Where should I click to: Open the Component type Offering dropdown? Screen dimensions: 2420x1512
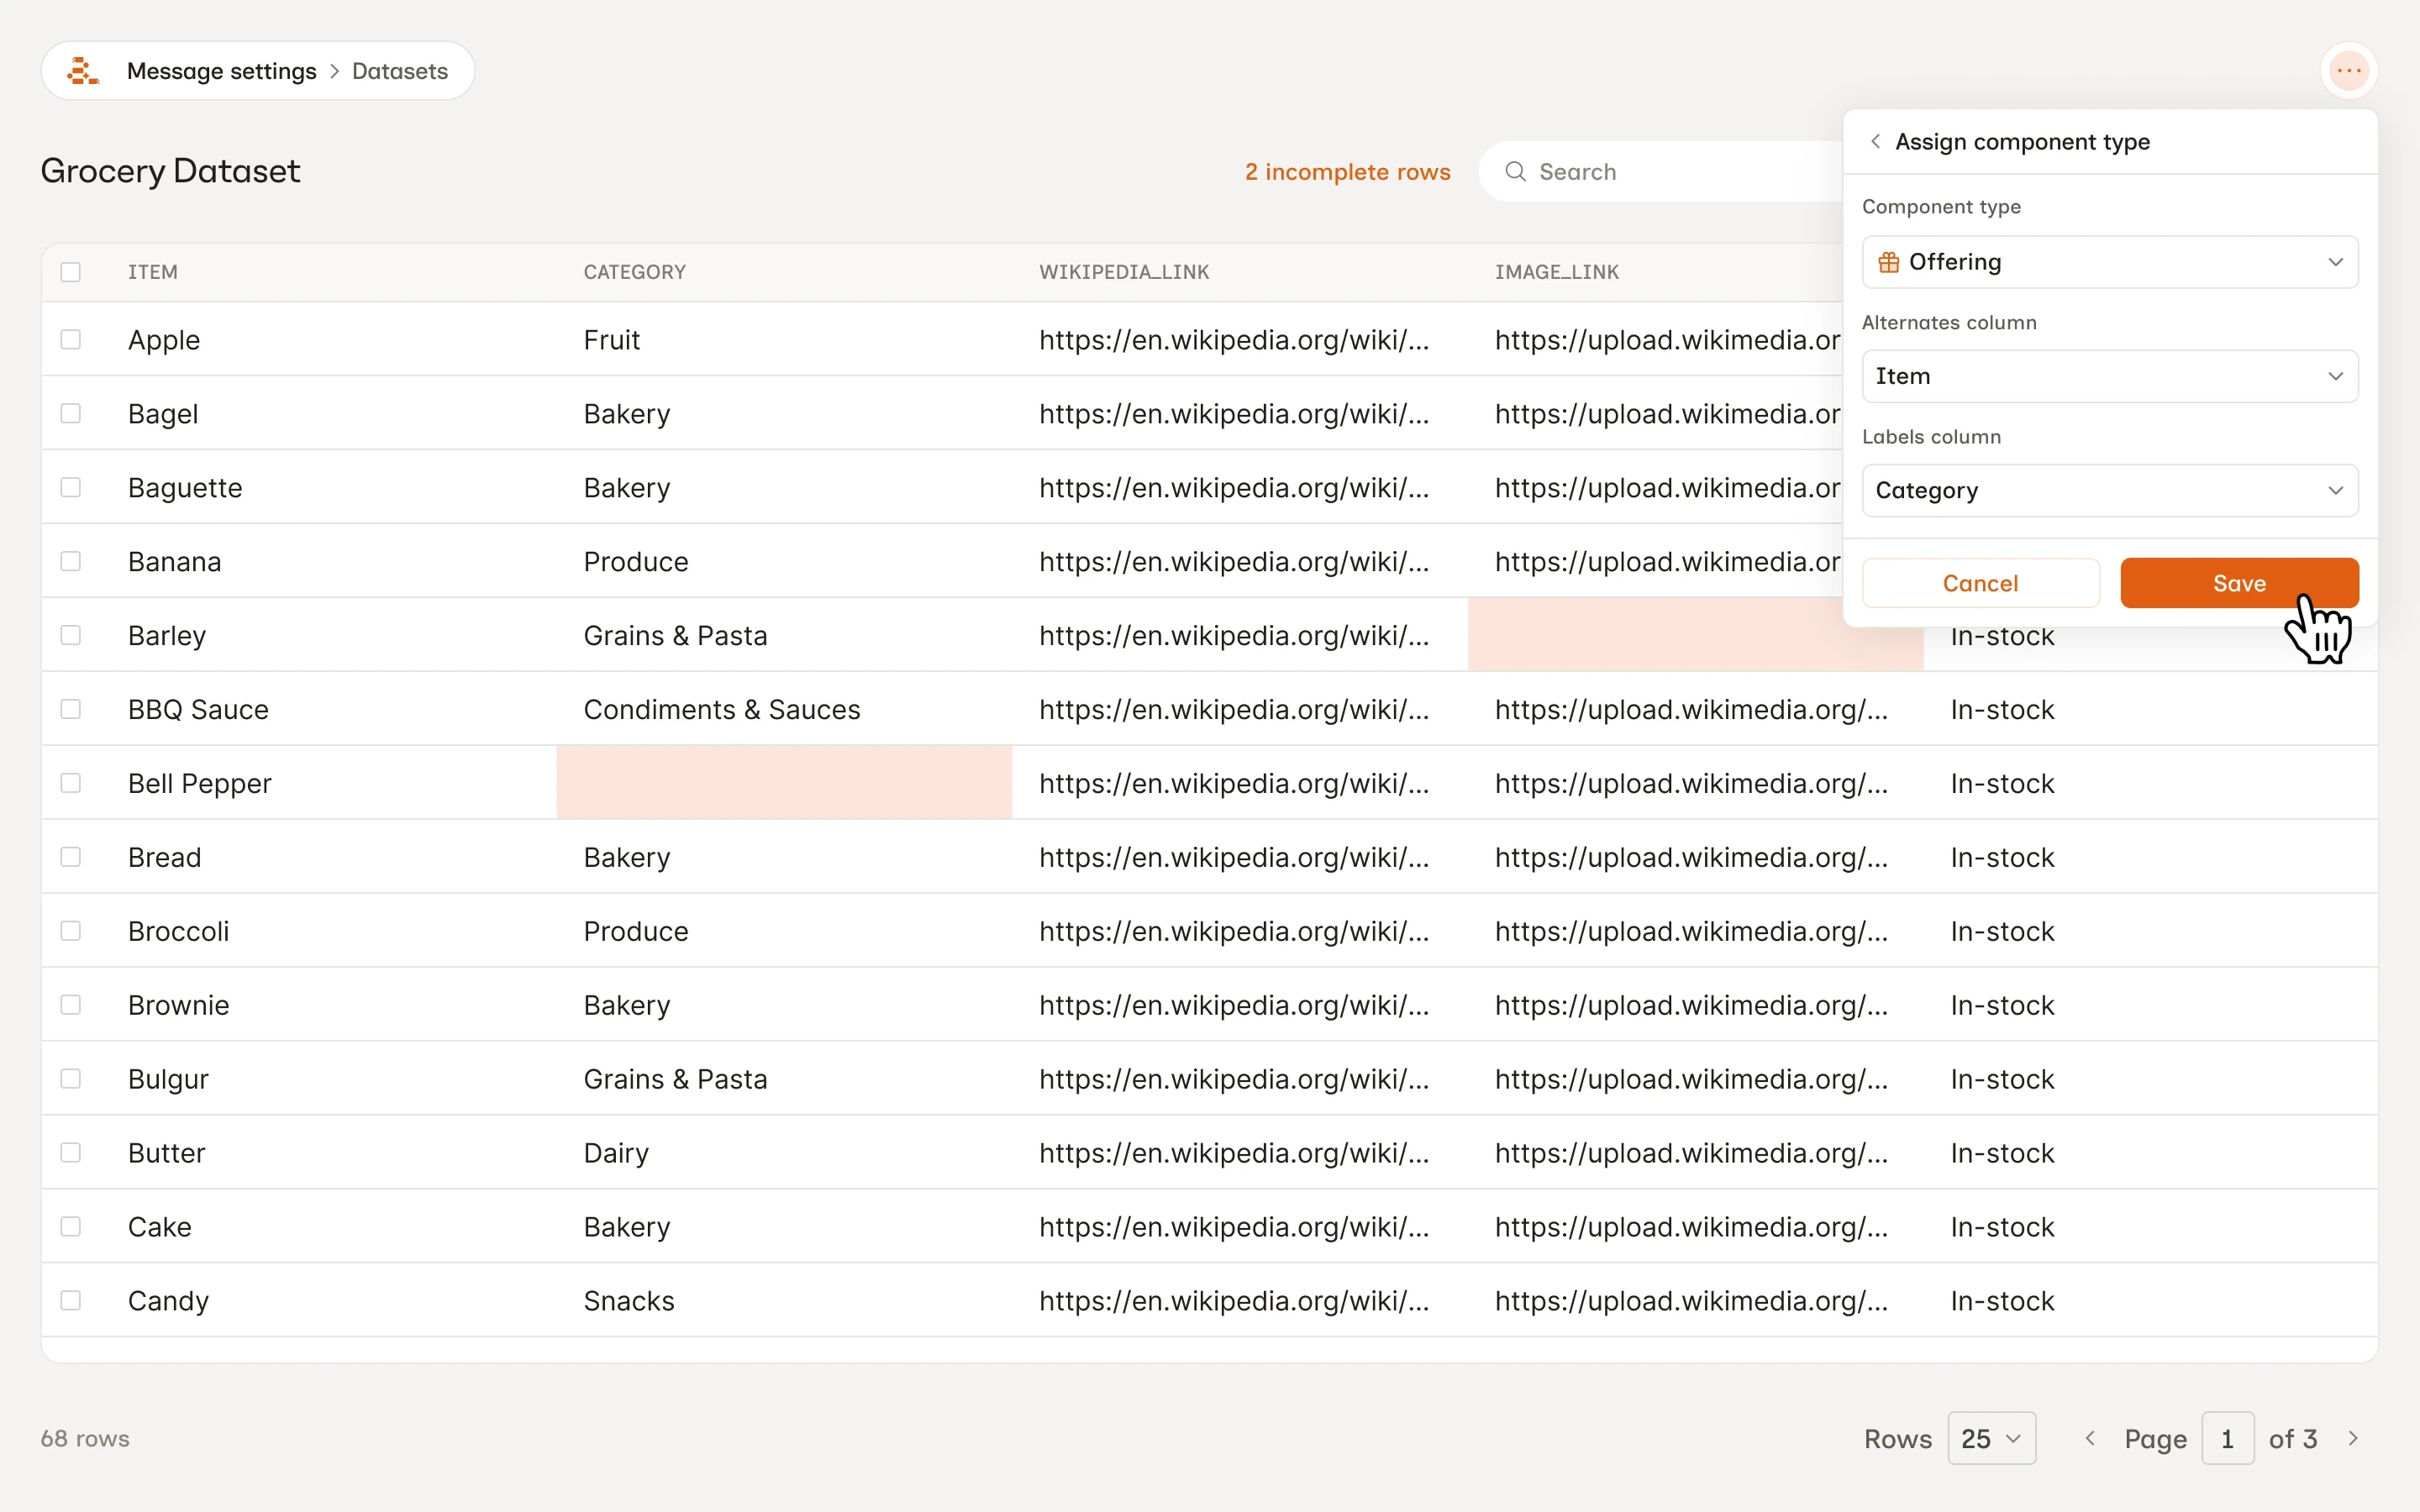[x=2109, y=262]
